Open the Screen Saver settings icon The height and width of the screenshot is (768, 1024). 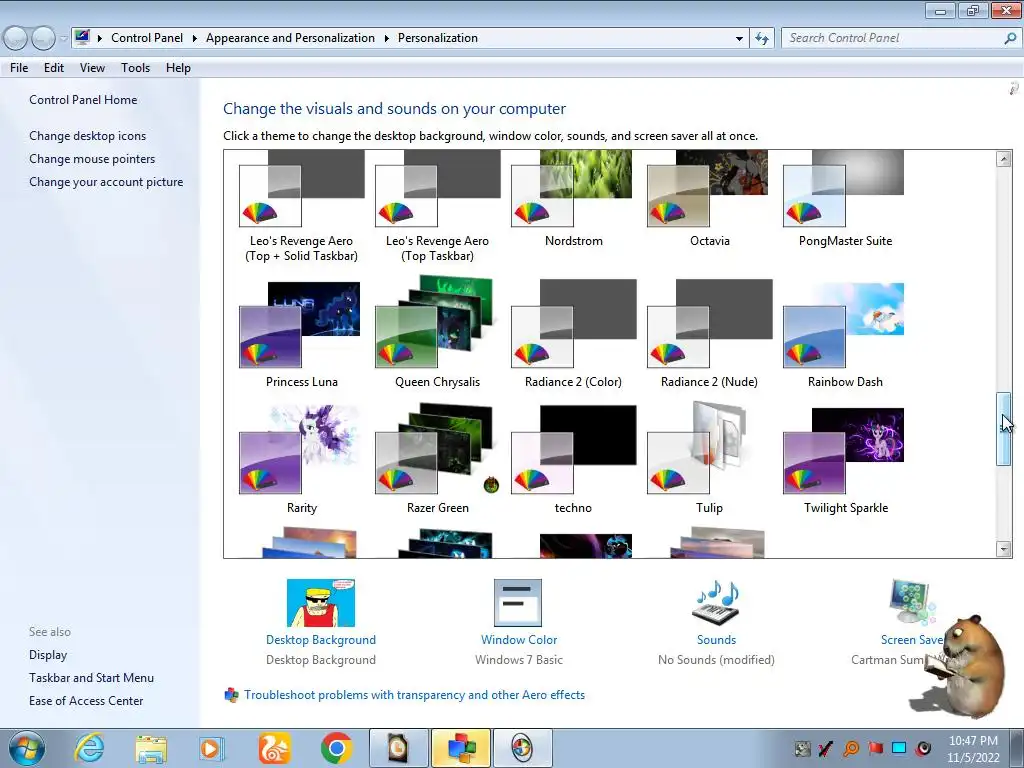[x=912, y=603]
